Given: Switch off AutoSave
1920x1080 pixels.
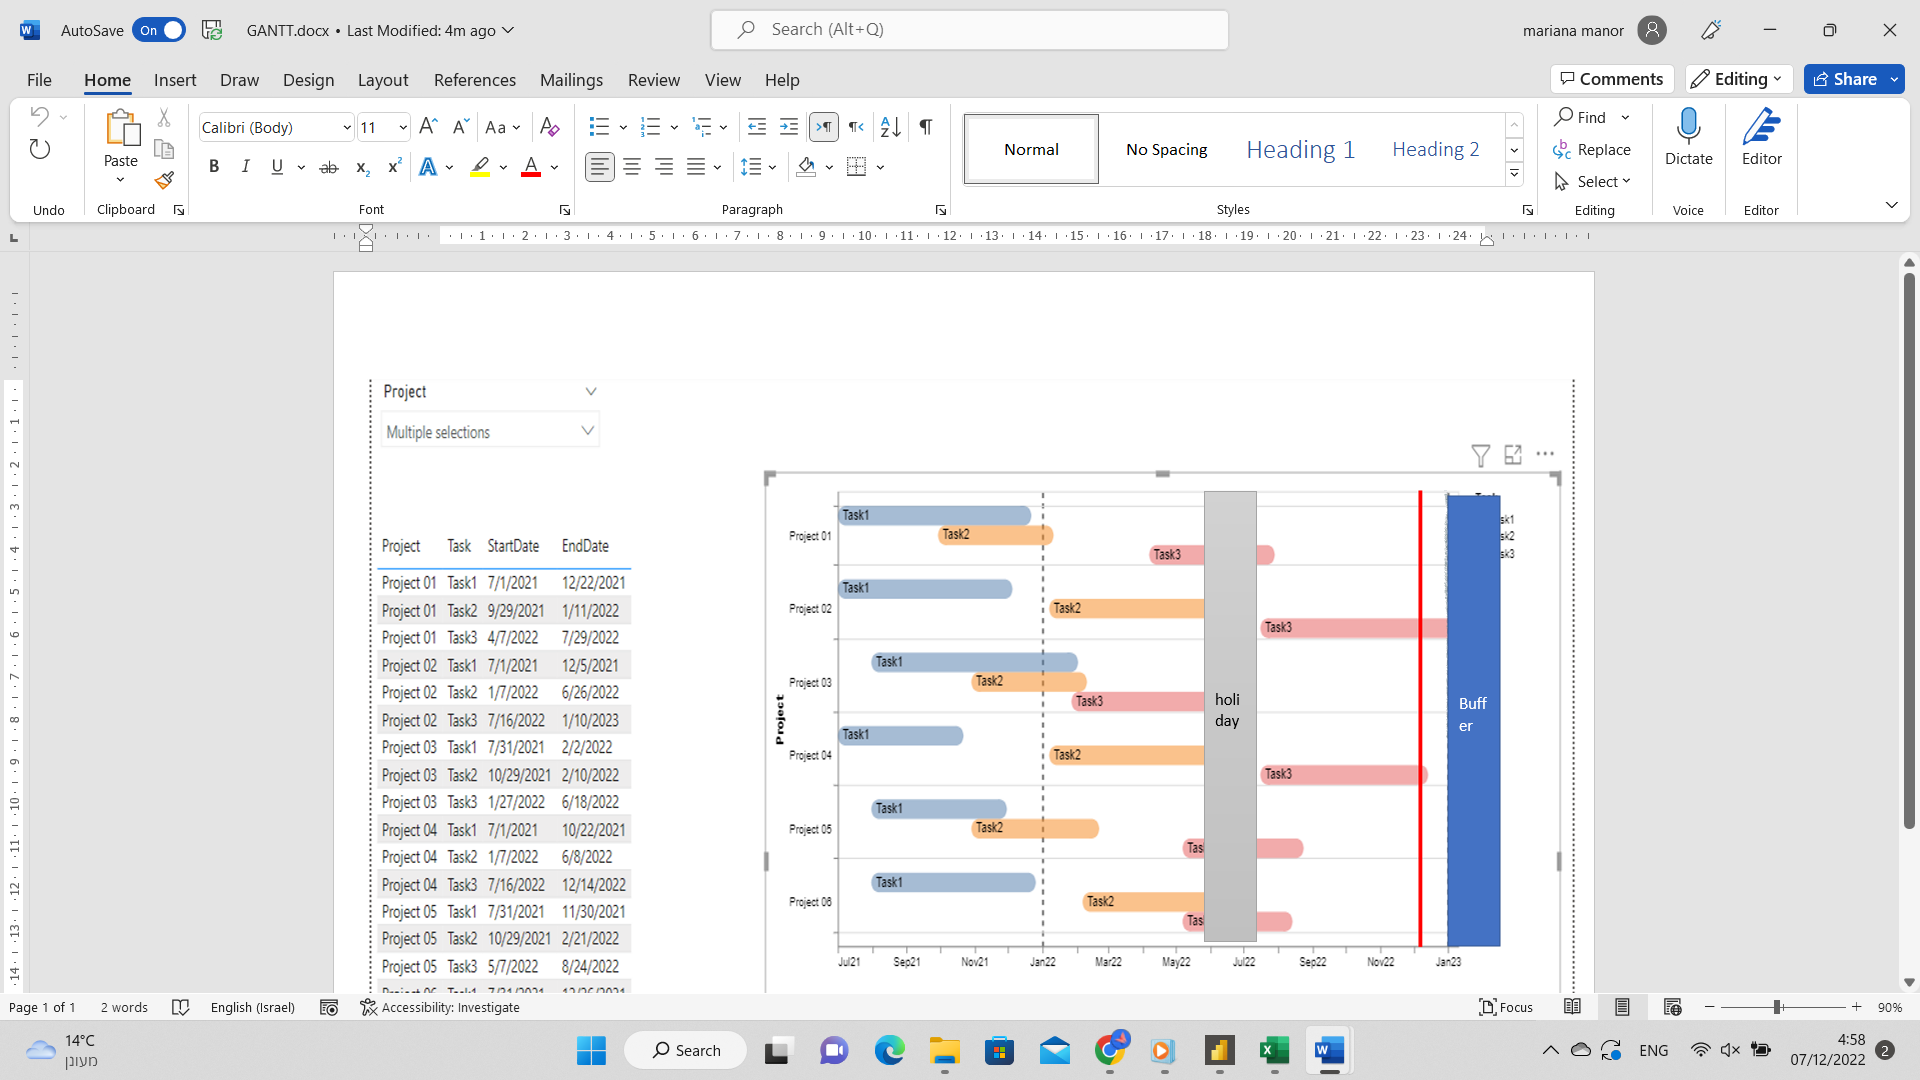Looking at the screenshot, I should point(159,30).
